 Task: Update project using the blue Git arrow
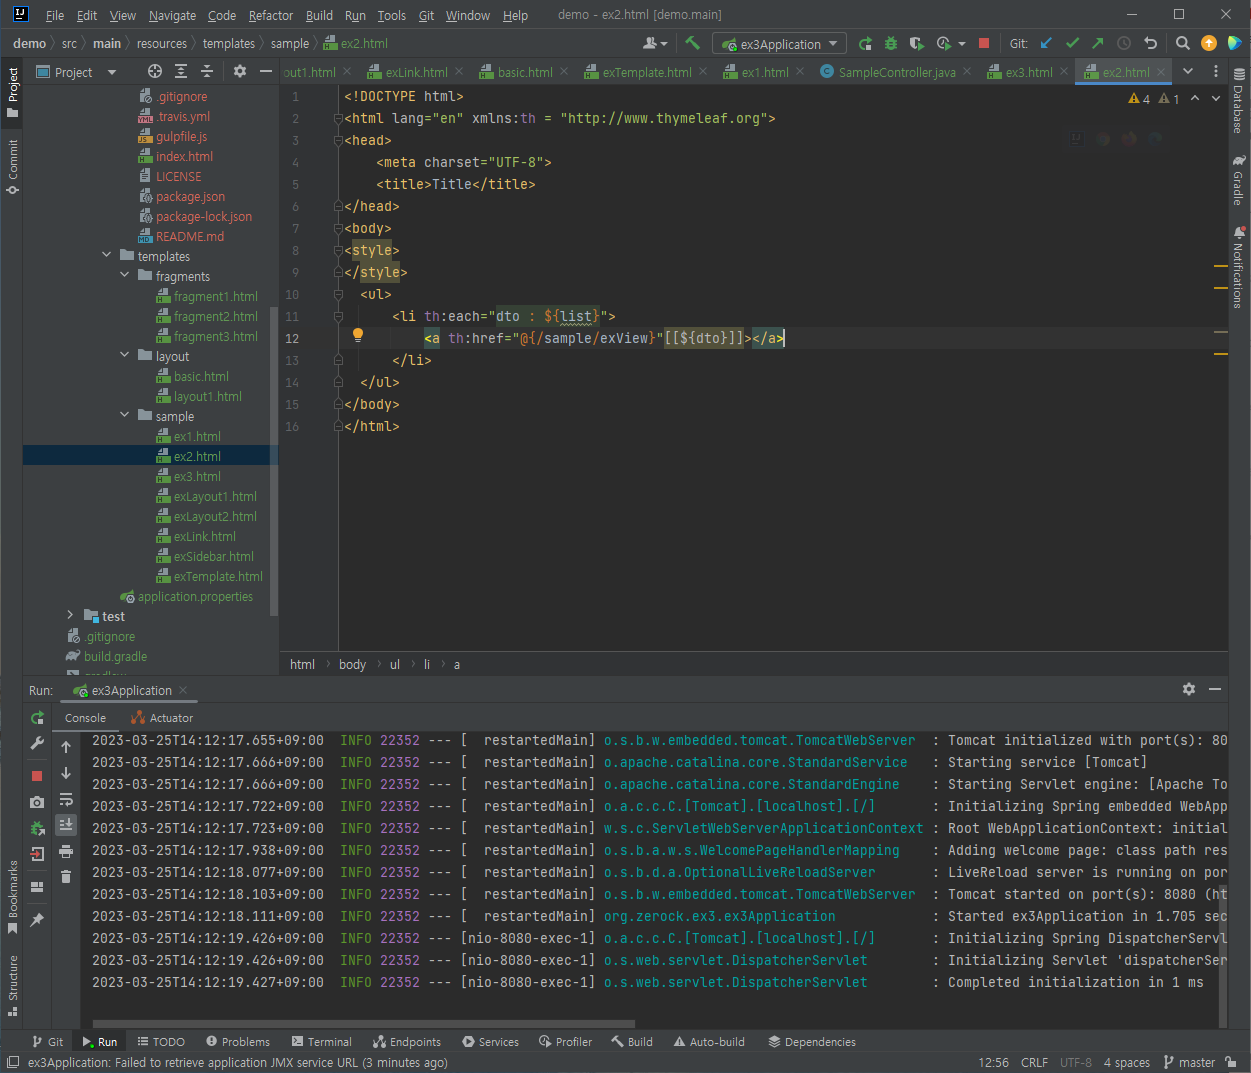click(1046, 43)
